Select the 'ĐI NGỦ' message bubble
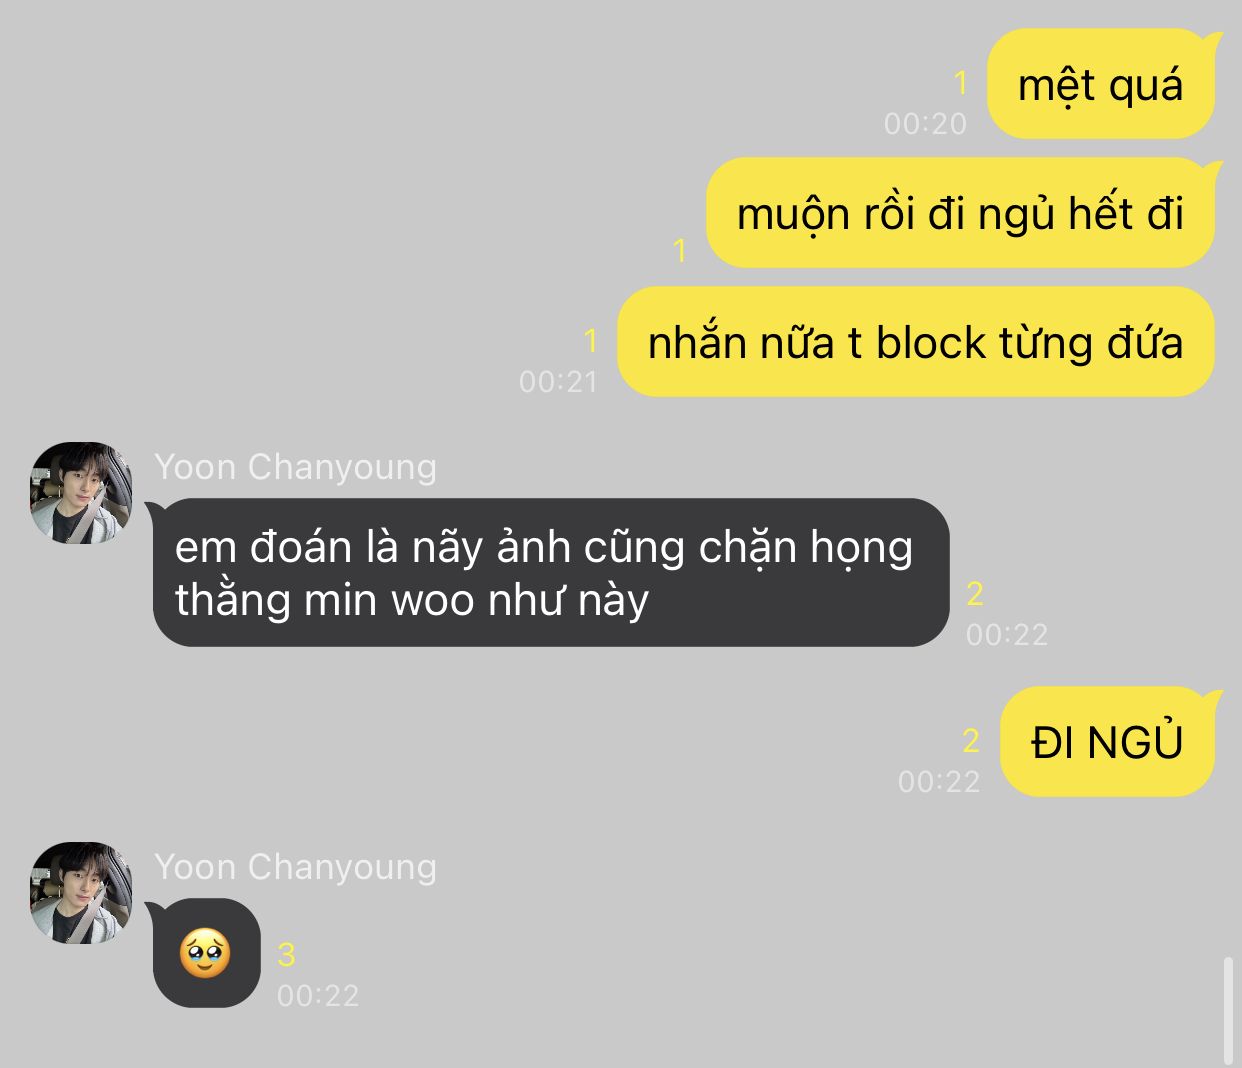 [x=1107, y=742]
